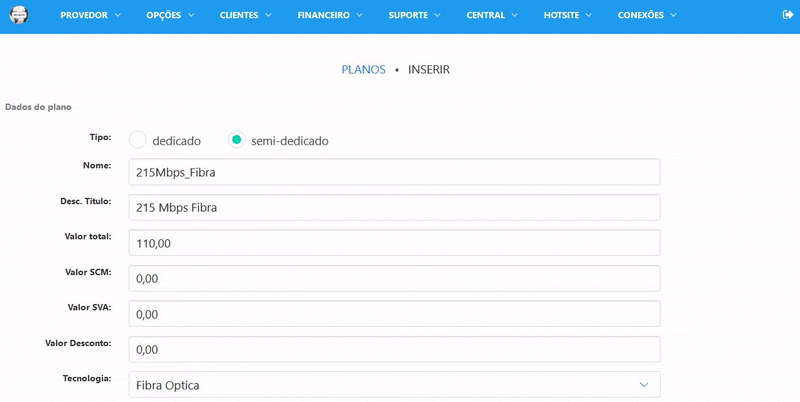
Task: Click the logout icon in top bar
Action: (x=786, y=16)
